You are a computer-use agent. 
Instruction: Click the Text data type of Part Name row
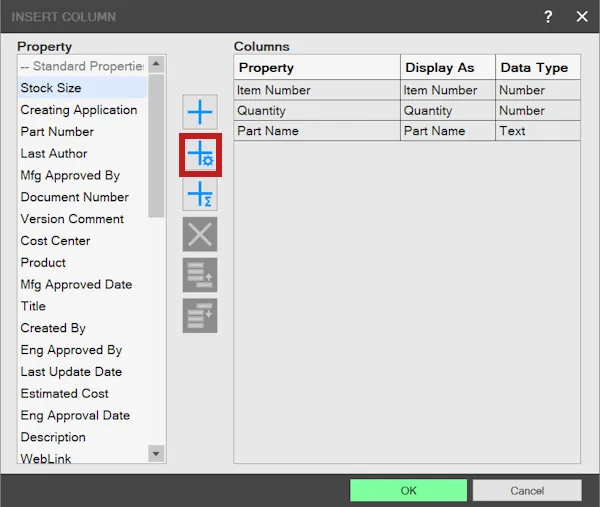click(x=538, y=131)
